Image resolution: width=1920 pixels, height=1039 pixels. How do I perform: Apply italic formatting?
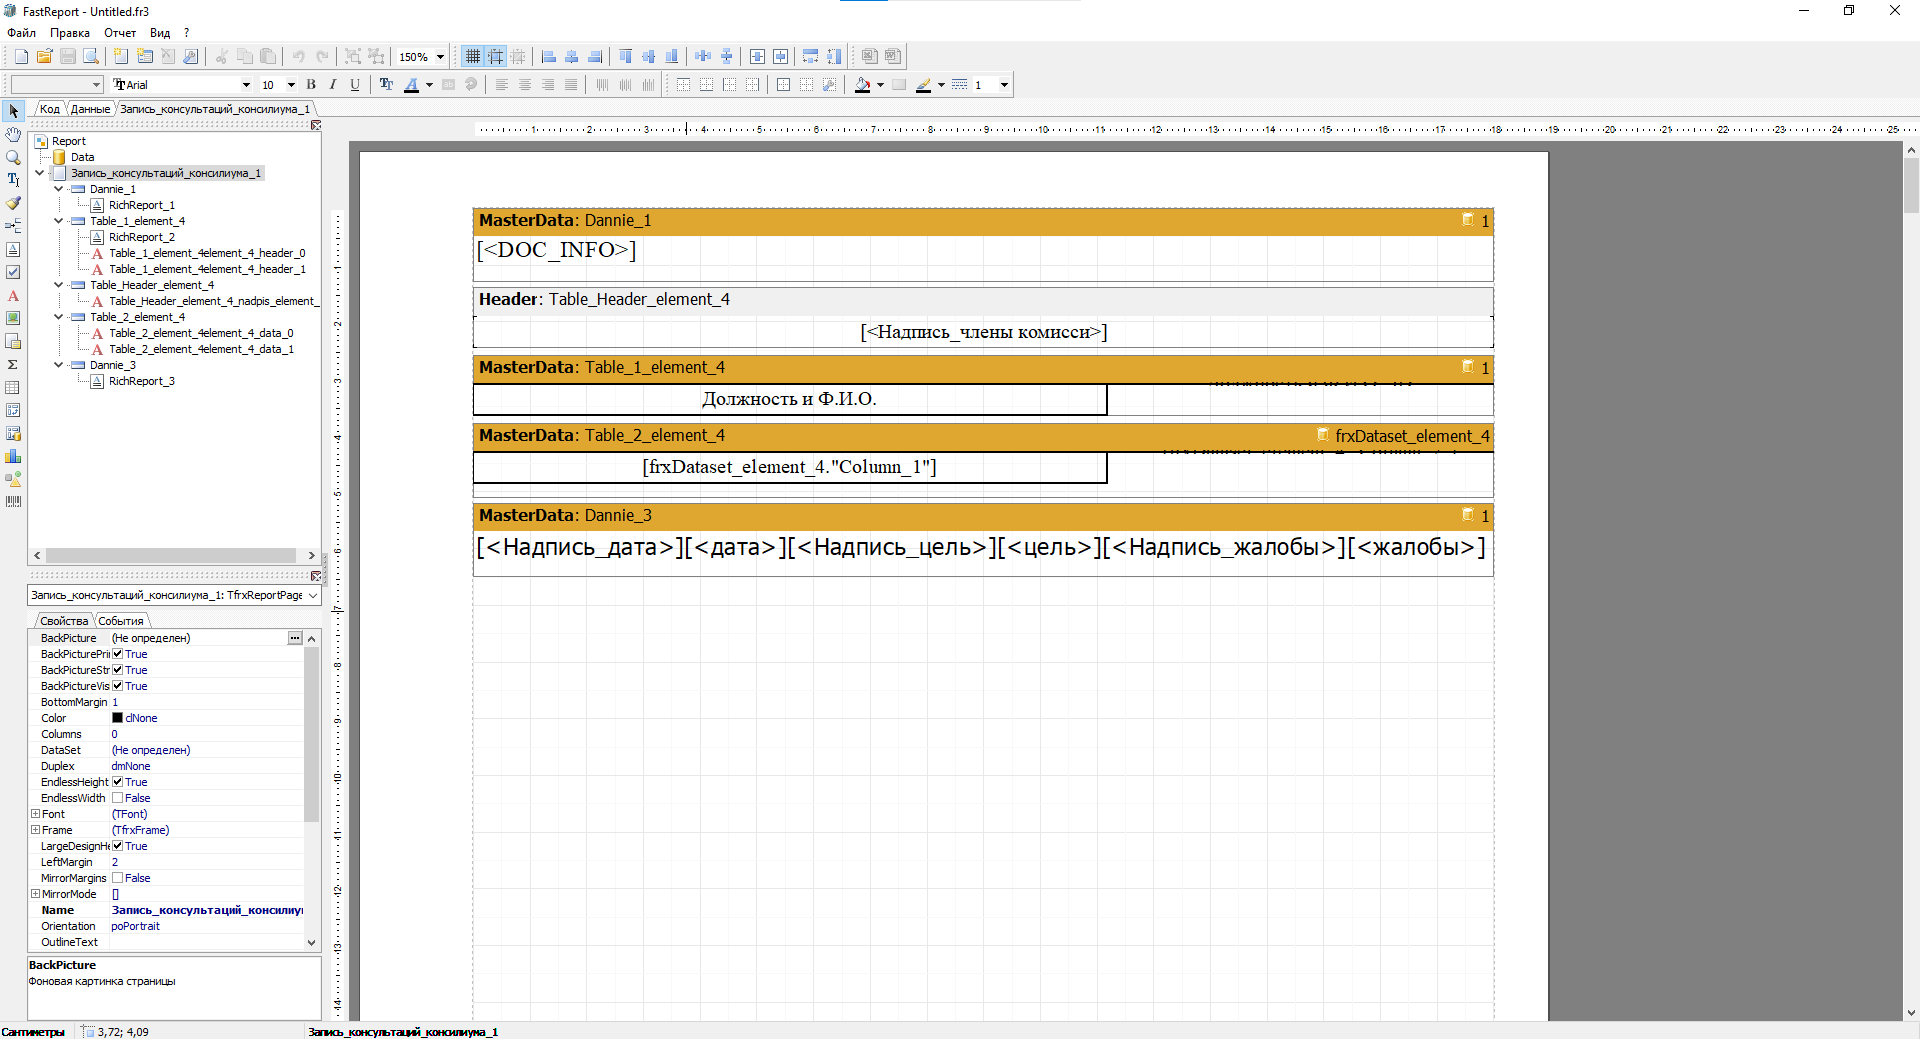point(333,85)
